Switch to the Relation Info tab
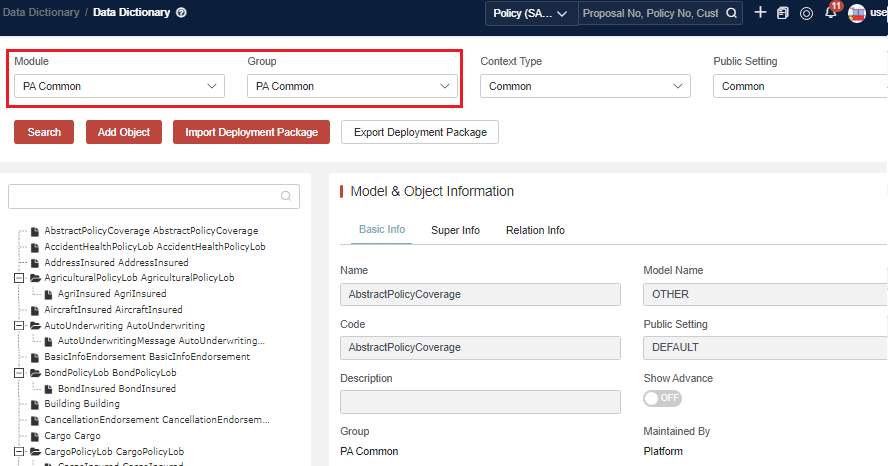888x466 pixels. pos(535,230)
